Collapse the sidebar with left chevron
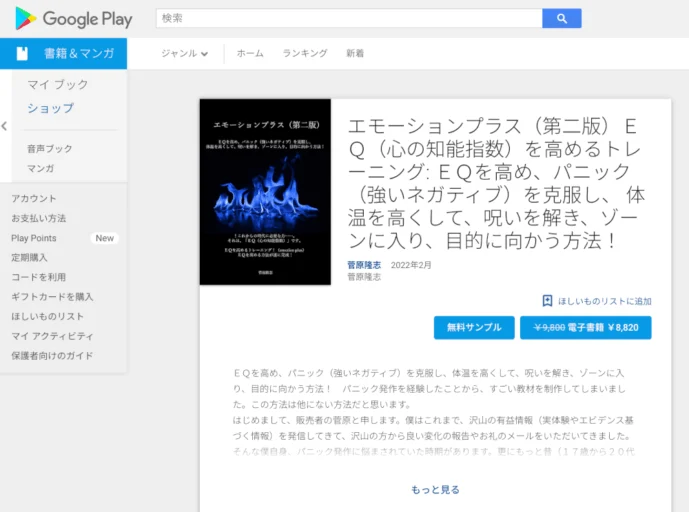The image size is (689, 512). coord(5,126)
